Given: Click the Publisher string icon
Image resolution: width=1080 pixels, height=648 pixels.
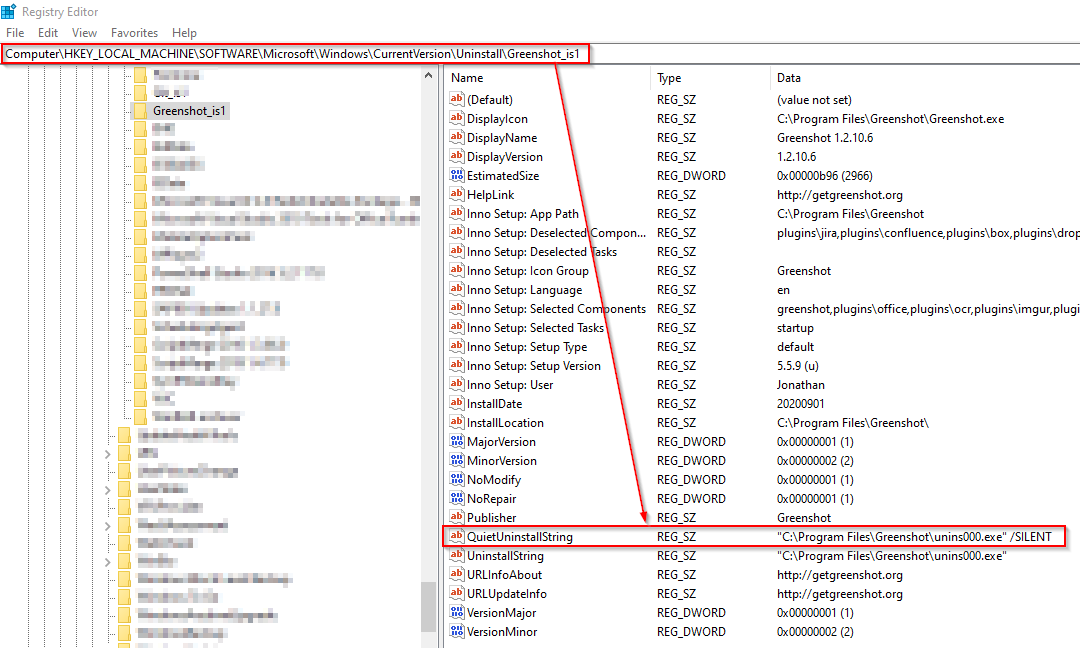Looking at the screenshot, I should click(457, 517).
